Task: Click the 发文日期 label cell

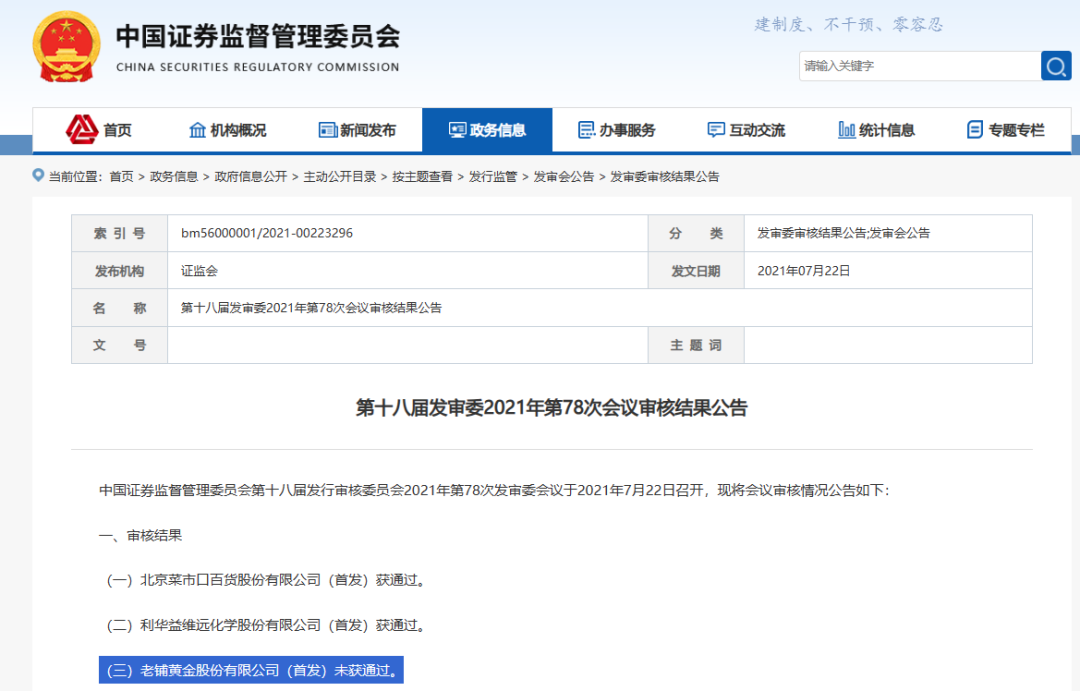Action: (x=696, y=271)
